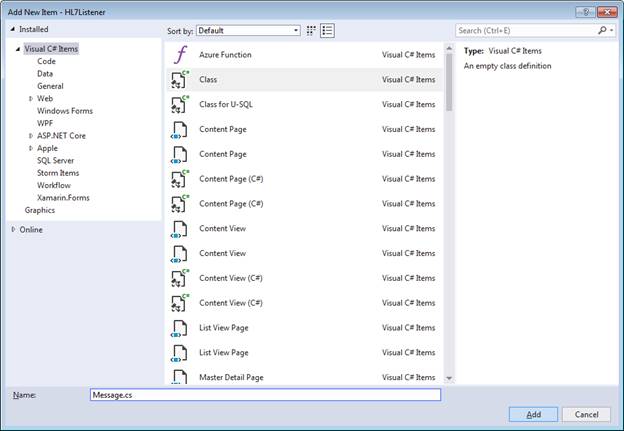This screenshot has width=624, height=431.
Task: Click the Master Detail Page icon
Action: (x=179, y=377)
